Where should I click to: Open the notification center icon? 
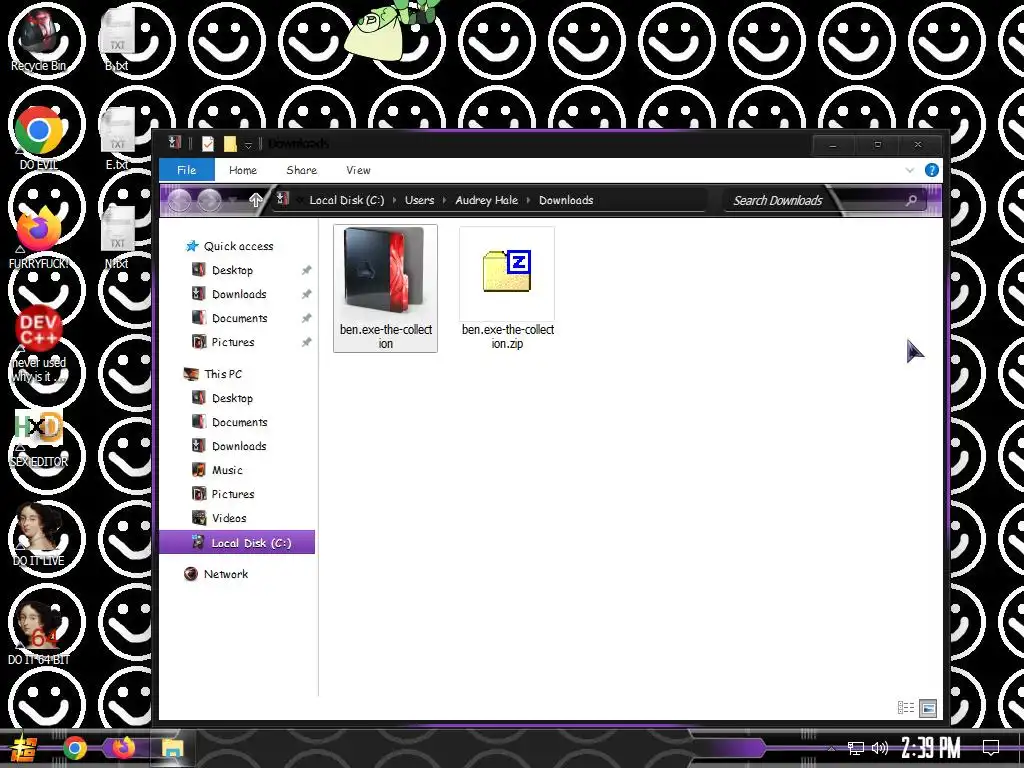point(991,748)
